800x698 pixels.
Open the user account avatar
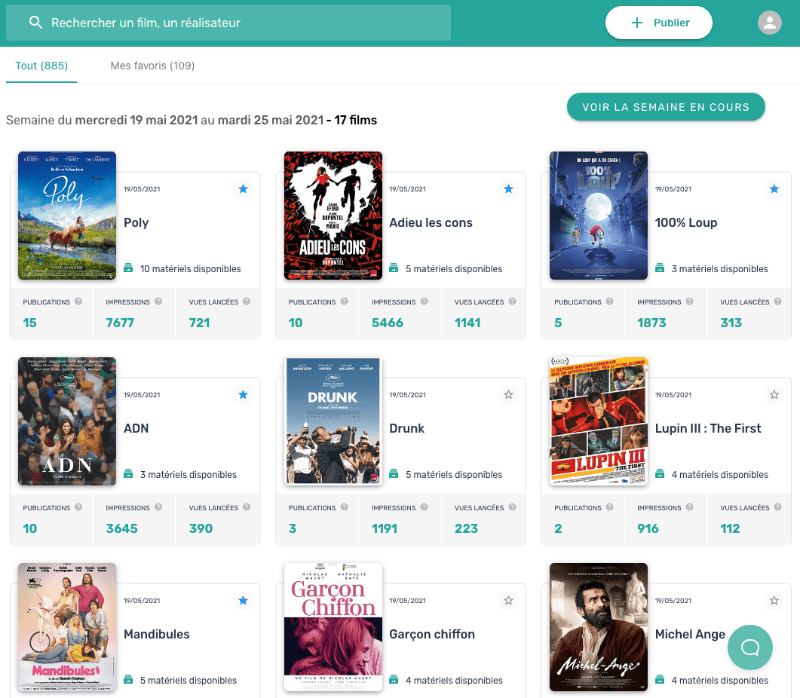[x=769, y=22]
